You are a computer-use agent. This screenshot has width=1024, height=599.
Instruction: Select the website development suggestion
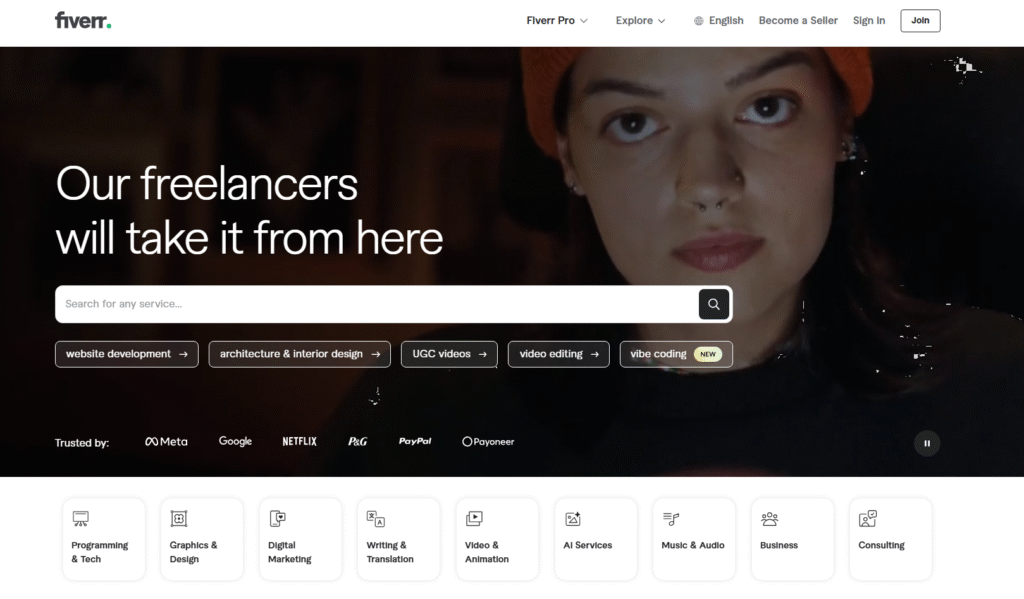(127, 354)
